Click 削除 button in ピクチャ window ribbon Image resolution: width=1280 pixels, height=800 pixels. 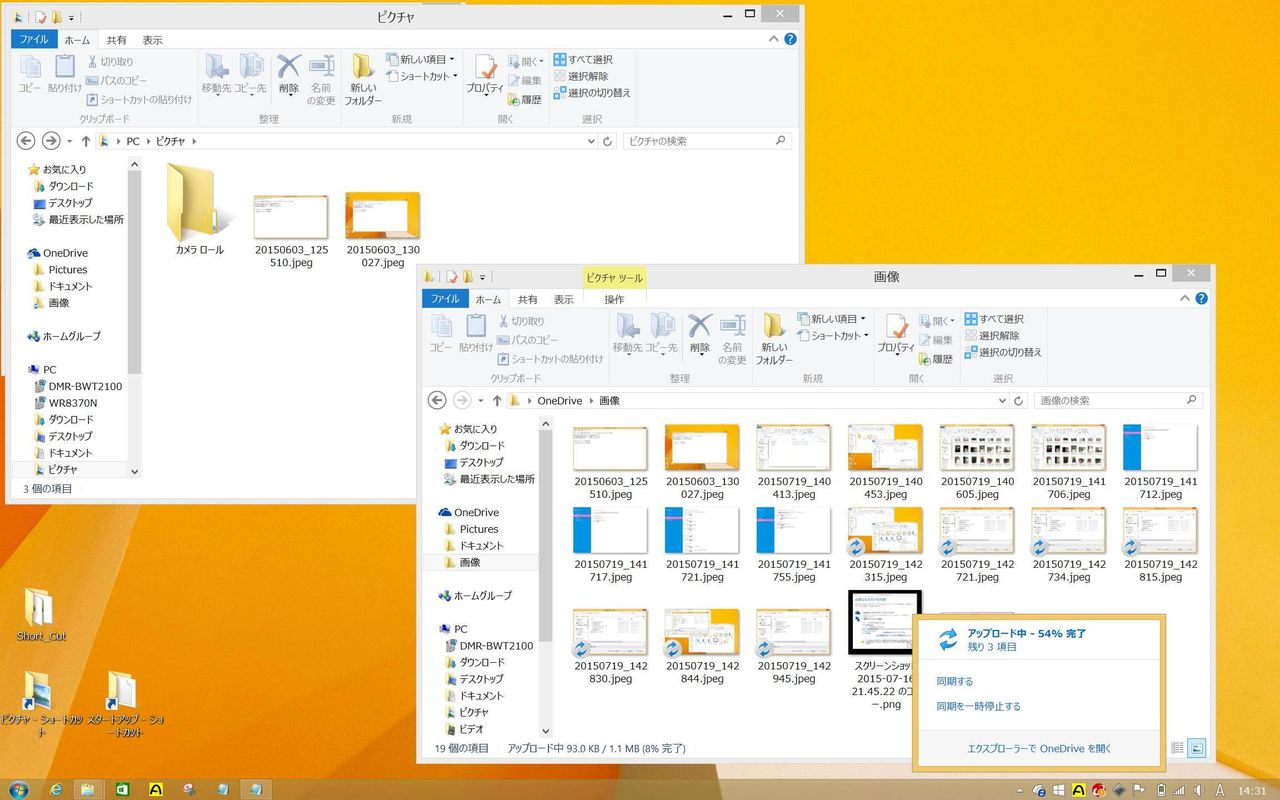point(289,75)
